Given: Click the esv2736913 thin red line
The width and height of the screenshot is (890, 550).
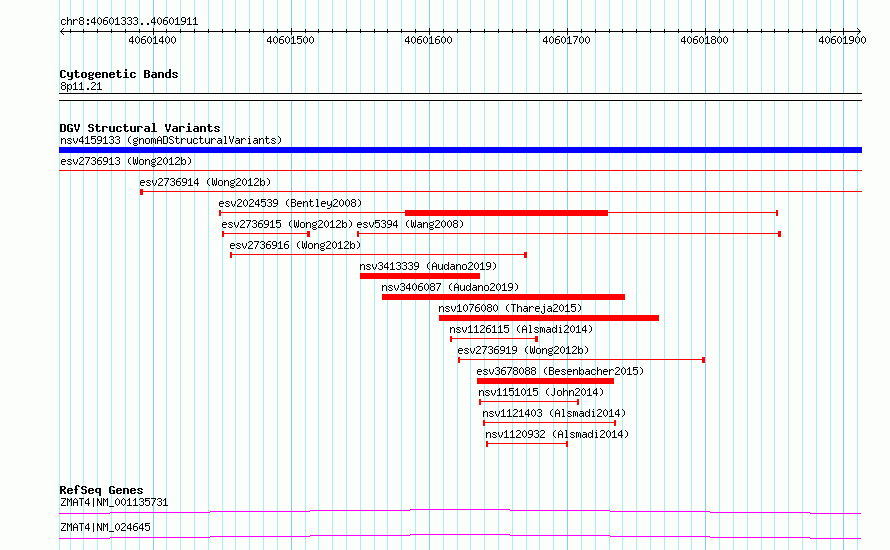Looking at the screenshot, I should click(x=460, y=171).
